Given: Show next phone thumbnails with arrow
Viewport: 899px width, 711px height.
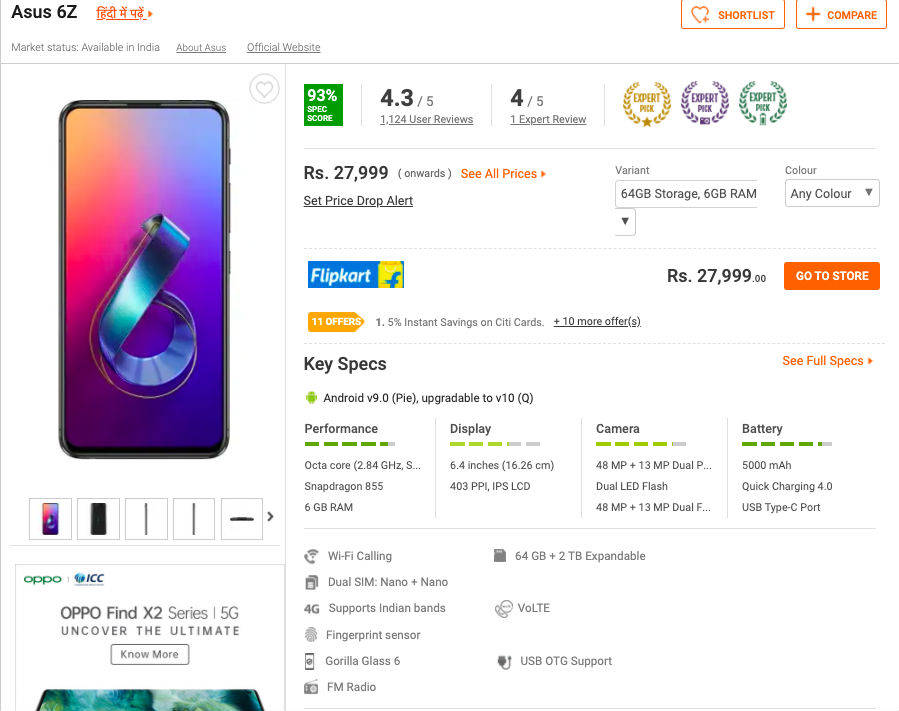Looking at the screenshot, I should coord(270,517).
